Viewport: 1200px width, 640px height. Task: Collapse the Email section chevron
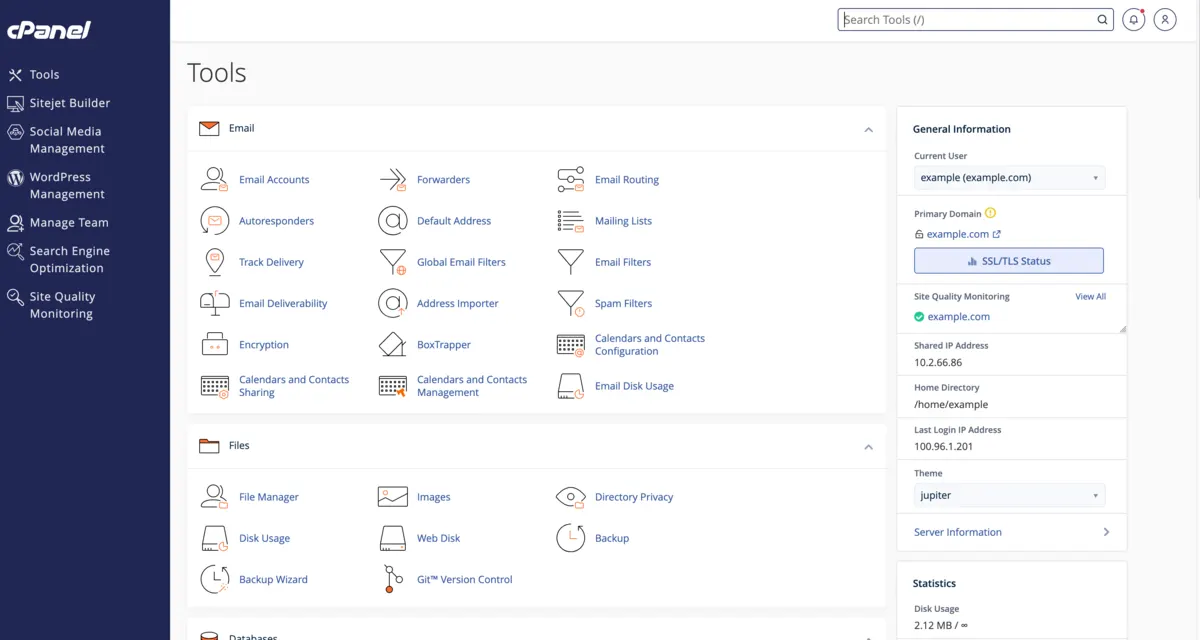click(868, 130)
